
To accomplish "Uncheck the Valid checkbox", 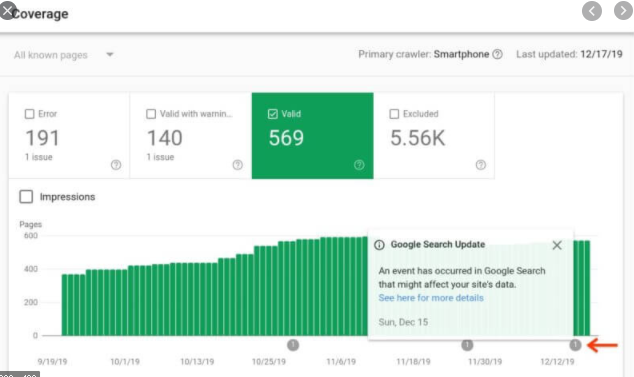I will click(x=273, y=114).
